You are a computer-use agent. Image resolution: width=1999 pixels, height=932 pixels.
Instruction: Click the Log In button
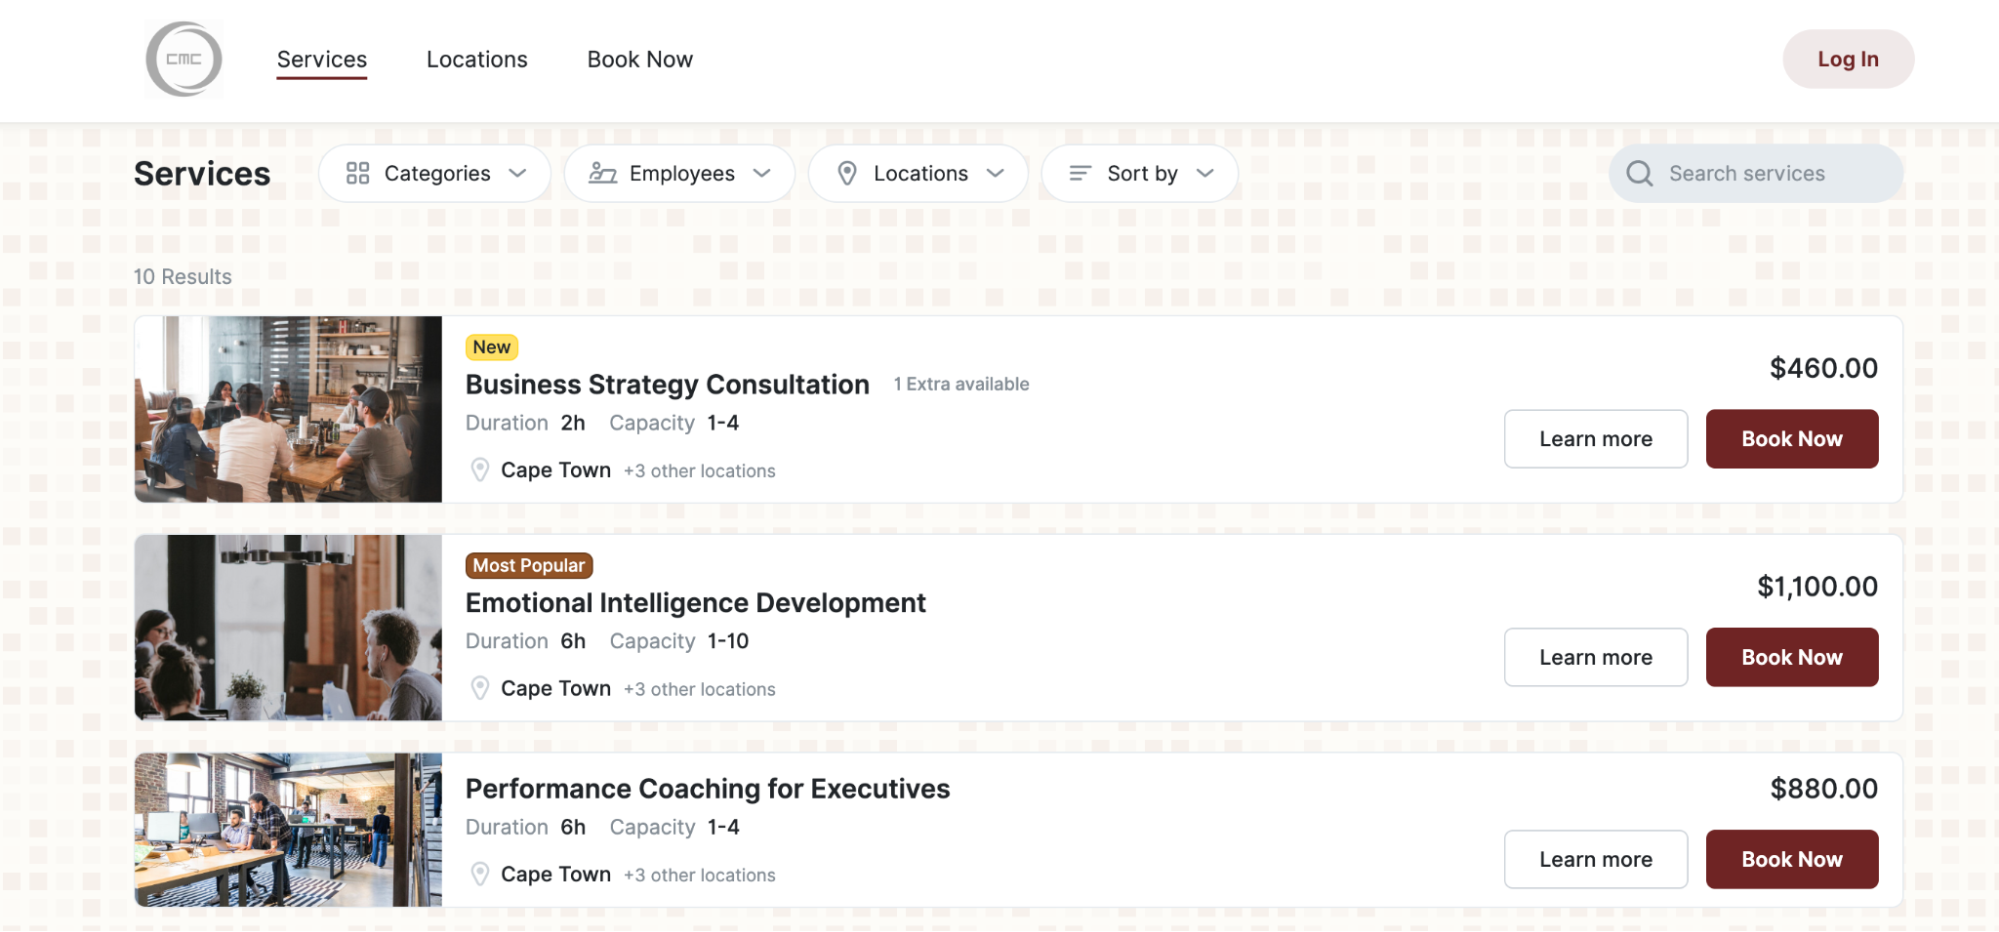(x=1848, y=59)
